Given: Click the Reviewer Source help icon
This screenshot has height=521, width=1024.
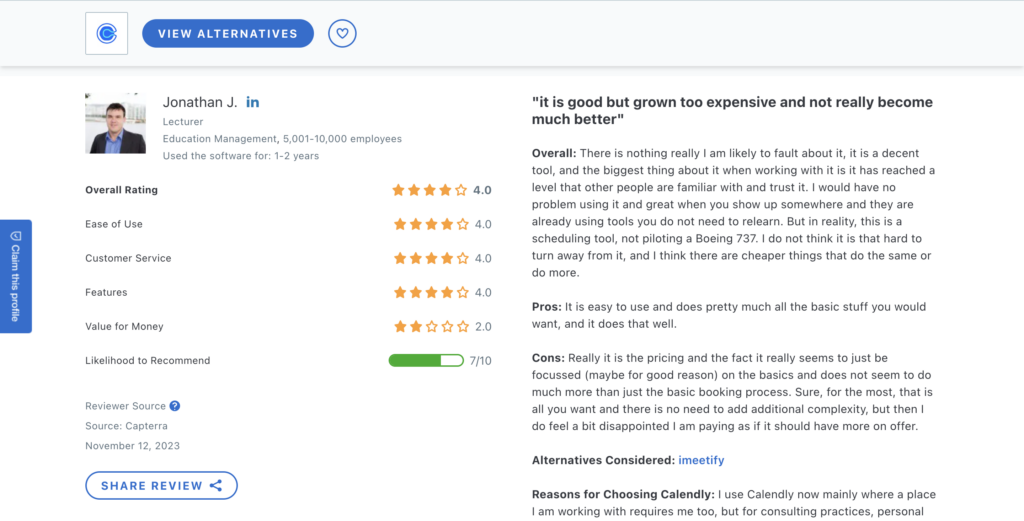Looking at the screenshot, I should point(175,406).
